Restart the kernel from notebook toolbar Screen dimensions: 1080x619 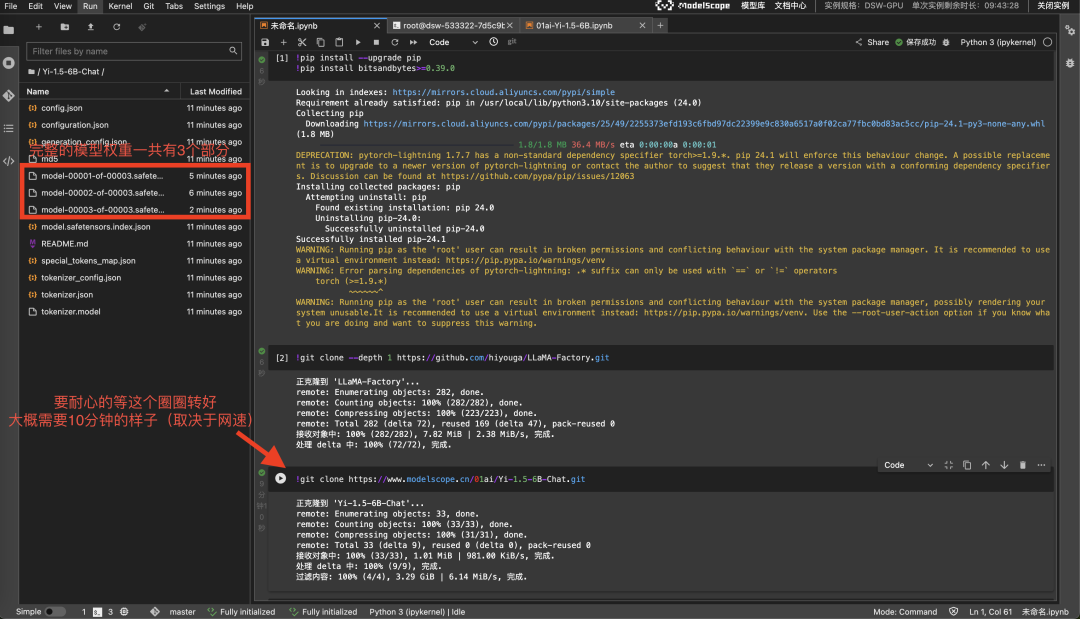[395, 42]
